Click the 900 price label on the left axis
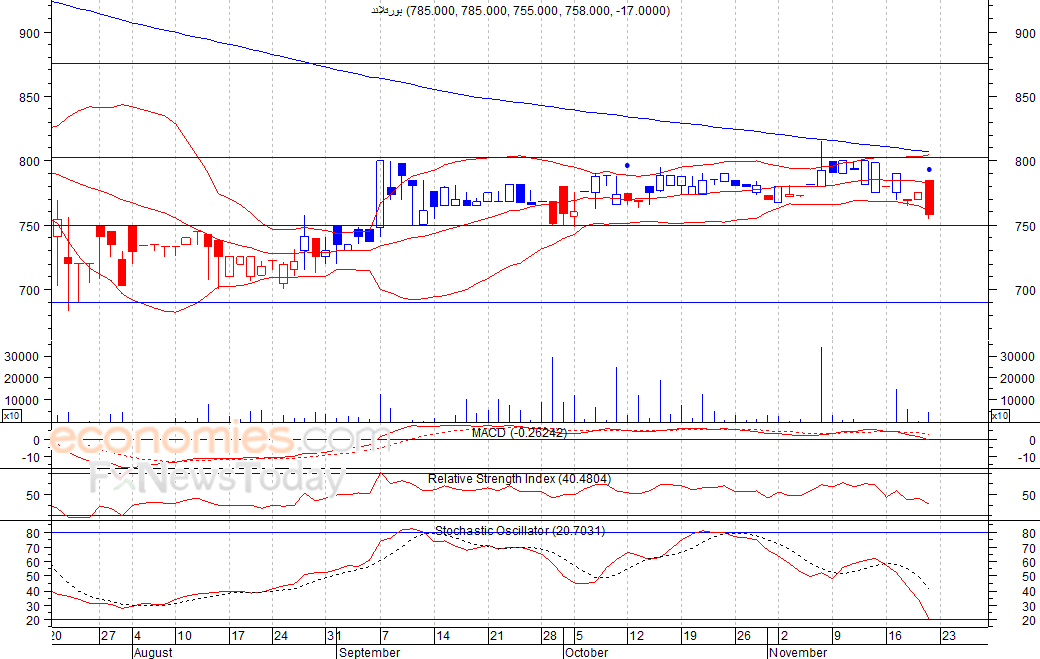Viewport: 1040px width, 659px height. coord(29,33)
